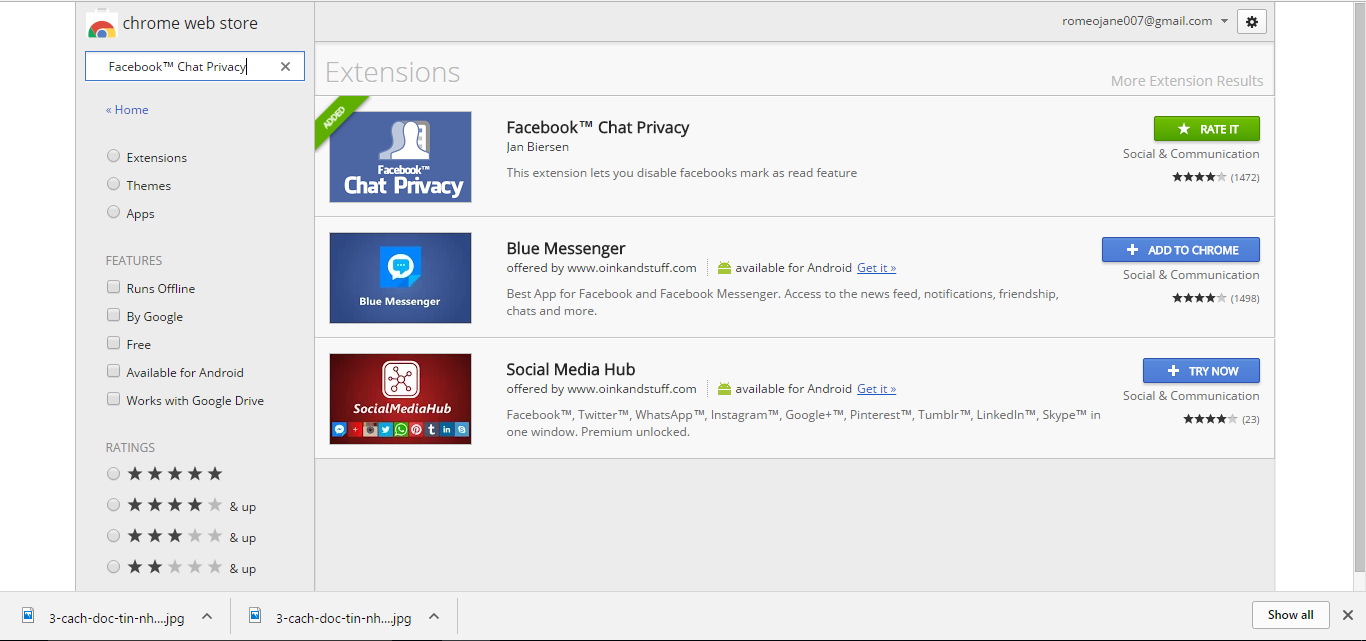Click the Blue Messenger extension icon
1366x641 pixels.
point(400,278)
